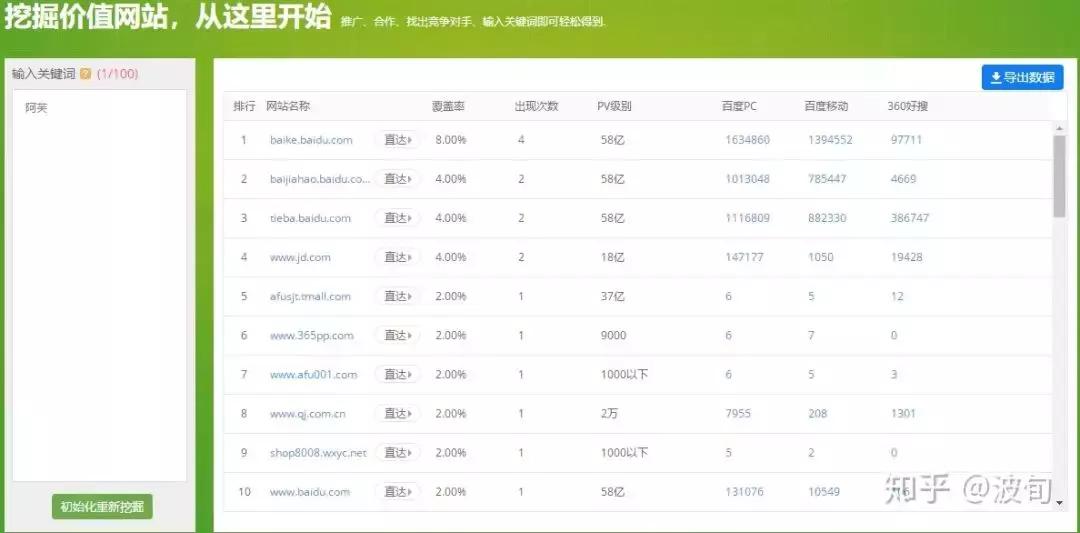Click 直达 button for www.baidu.com
The image size is (1080, 533).
(397, 492)
